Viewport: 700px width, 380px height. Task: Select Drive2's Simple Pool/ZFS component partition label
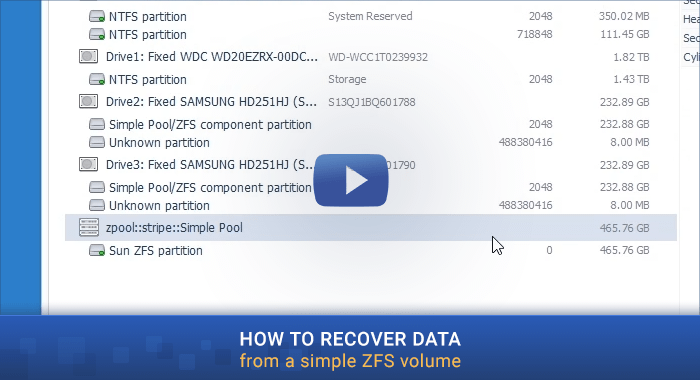click(x=210, y=125)
